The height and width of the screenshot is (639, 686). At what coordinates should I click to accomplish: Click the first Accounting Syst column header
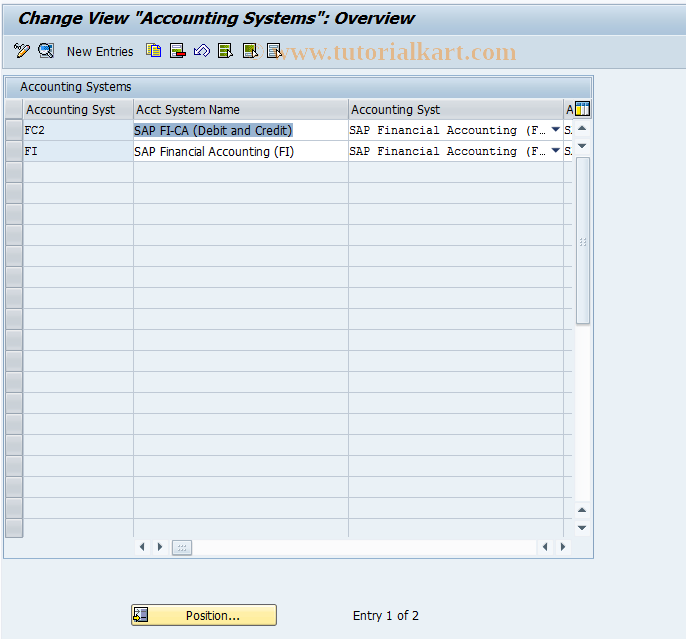click(x=78, y=109)
